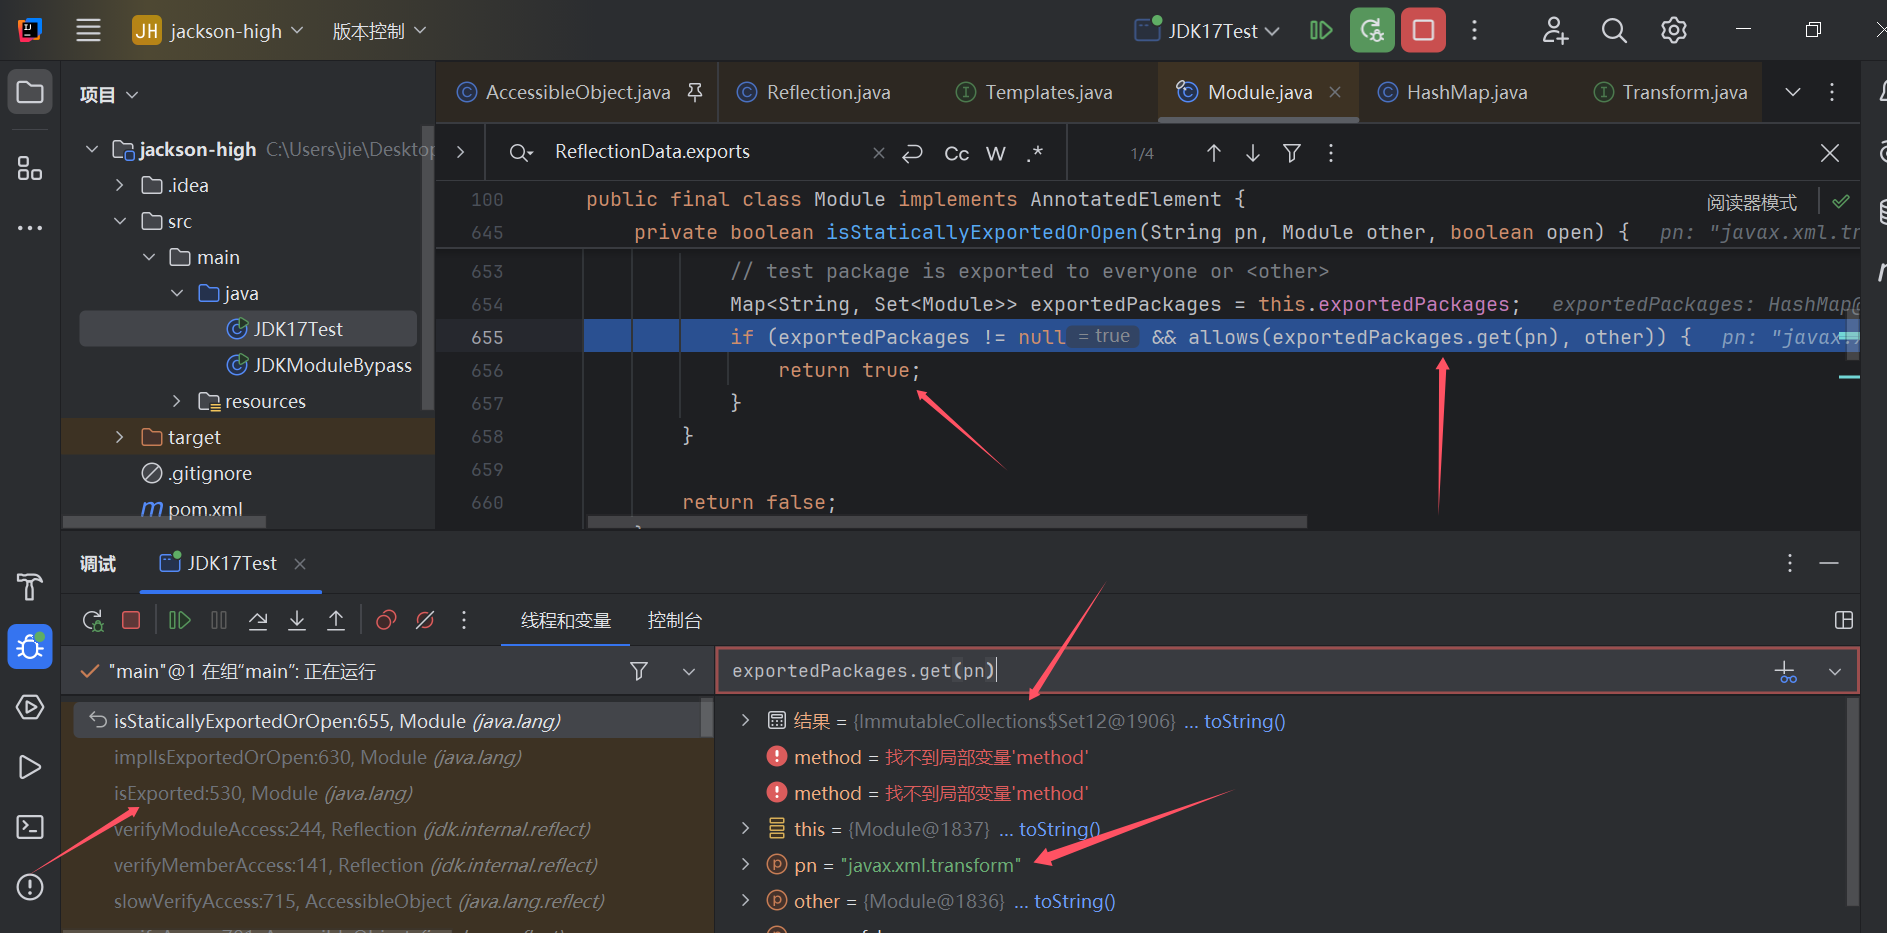The image size is (1887, 933).
Task: Go to next search occurrence
Action: [x=1252, y=153]
